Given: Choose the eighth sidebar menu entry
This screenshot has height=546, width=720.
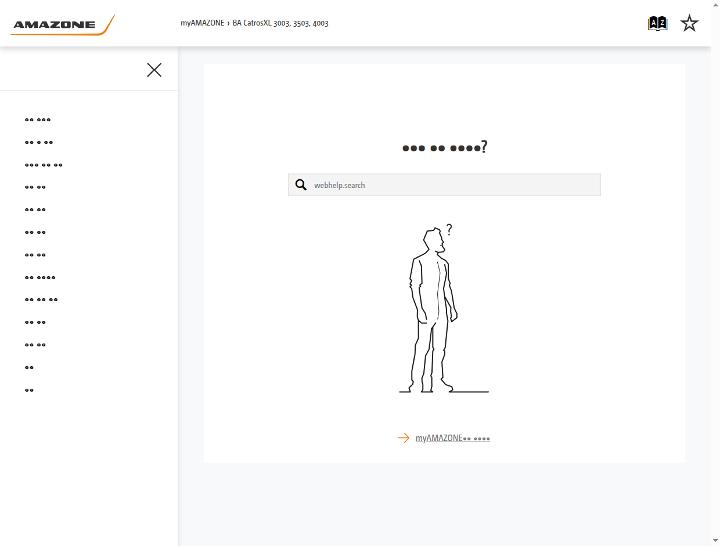Looking at the screenshot, I should click(40, 277).
